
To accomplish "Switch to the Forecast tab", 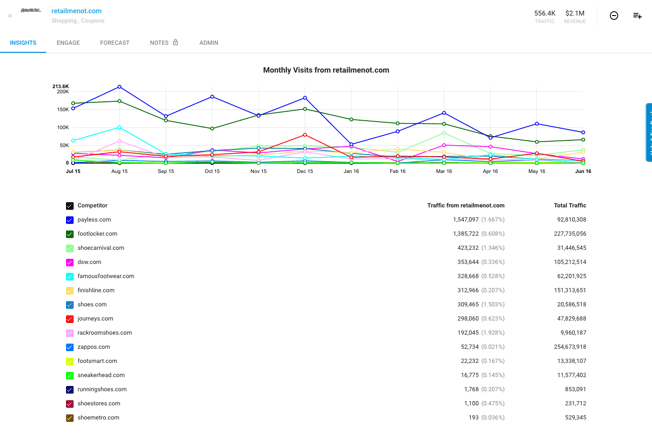I will (115, 43).
